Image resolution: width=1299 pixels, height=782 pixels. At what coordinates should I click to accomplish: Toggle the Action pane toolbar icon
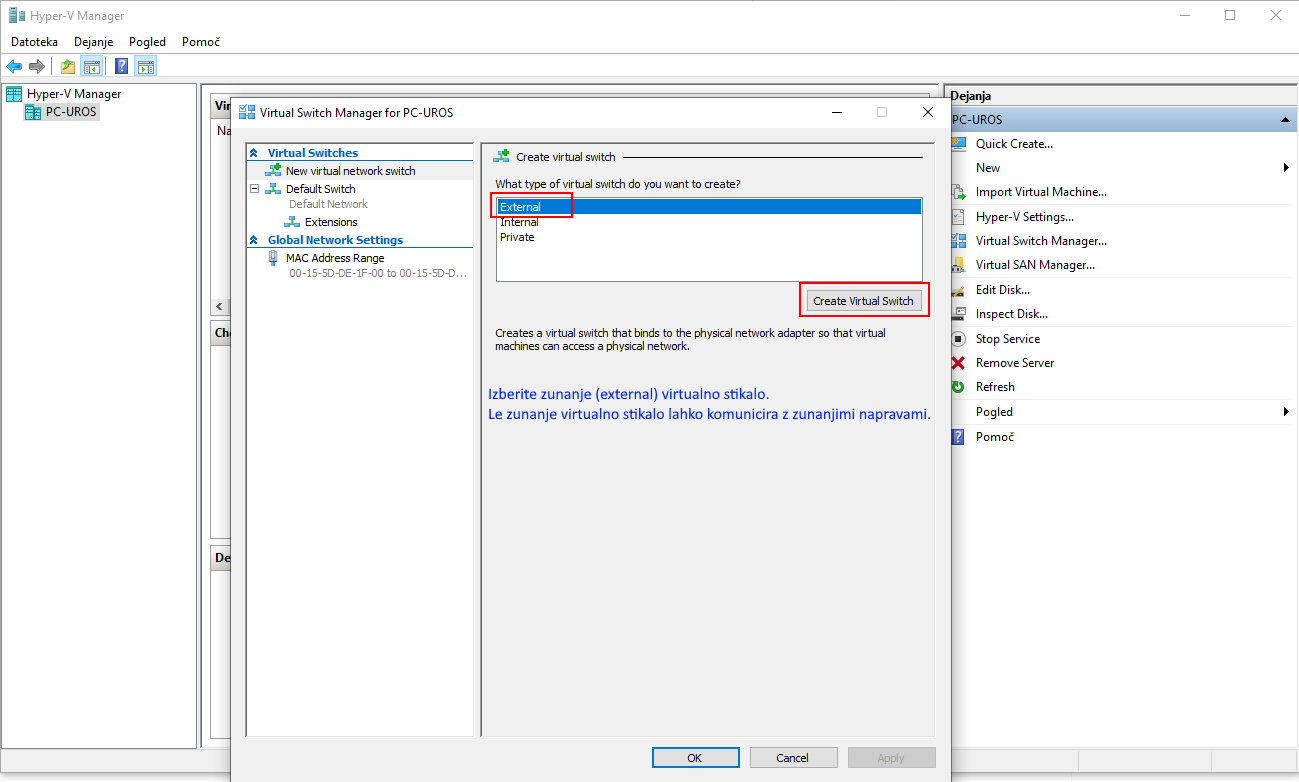[x=146, y=67]
